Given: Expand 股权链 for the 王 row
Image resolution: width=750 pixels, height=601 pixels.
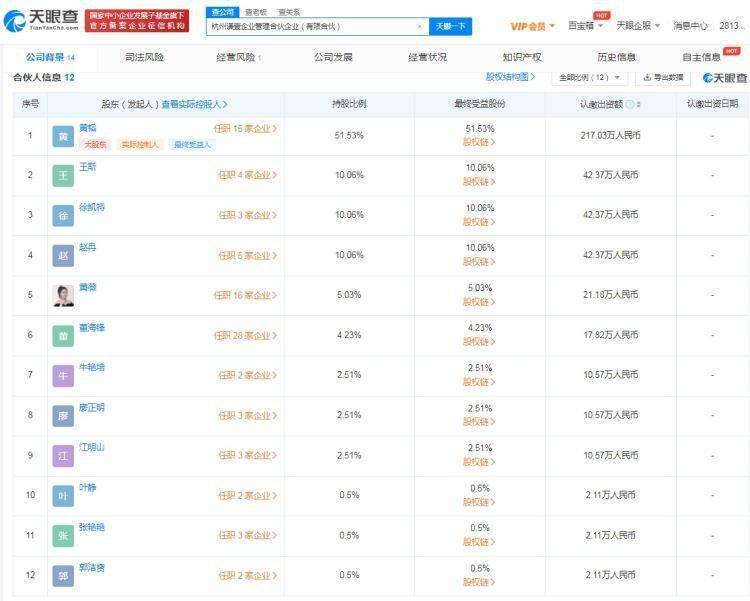Looking at the screenshot, I should (x=479, y=182).
